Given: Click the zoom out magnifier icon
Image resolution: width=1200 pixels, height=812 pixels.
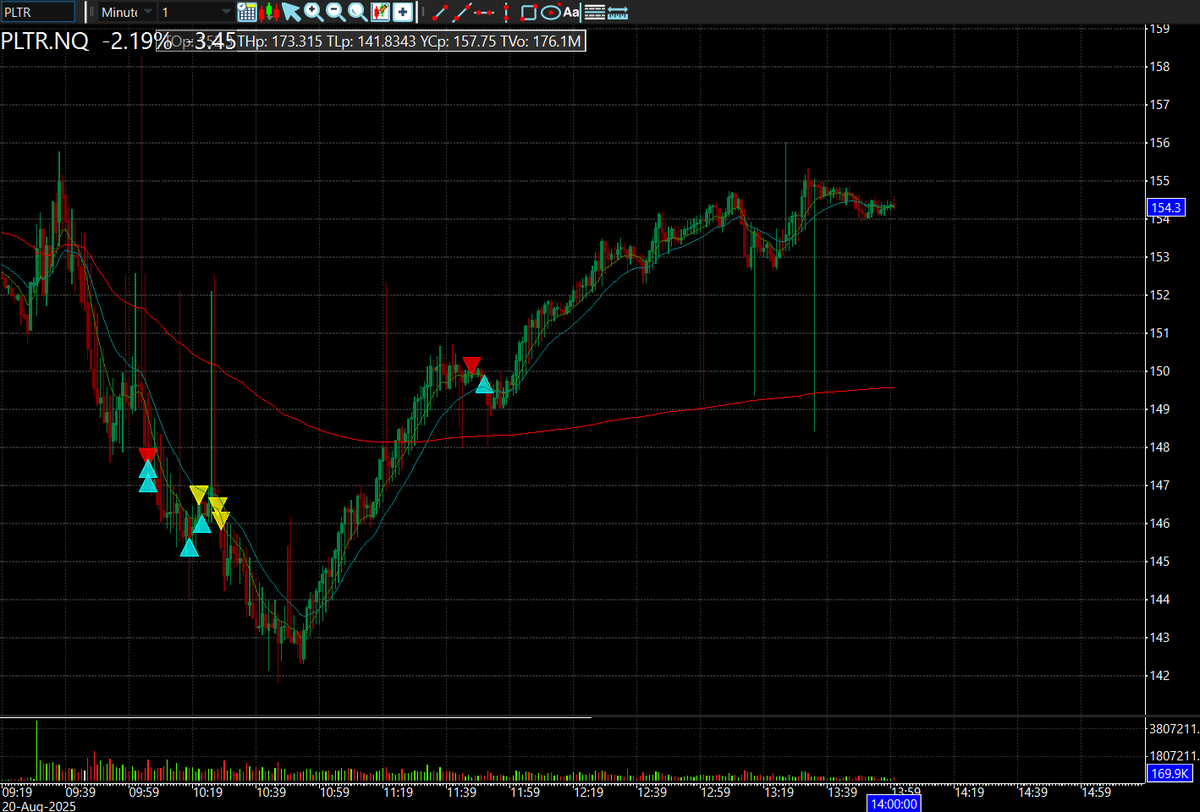Looking at the screenshot, I should [x=335, y=12].
